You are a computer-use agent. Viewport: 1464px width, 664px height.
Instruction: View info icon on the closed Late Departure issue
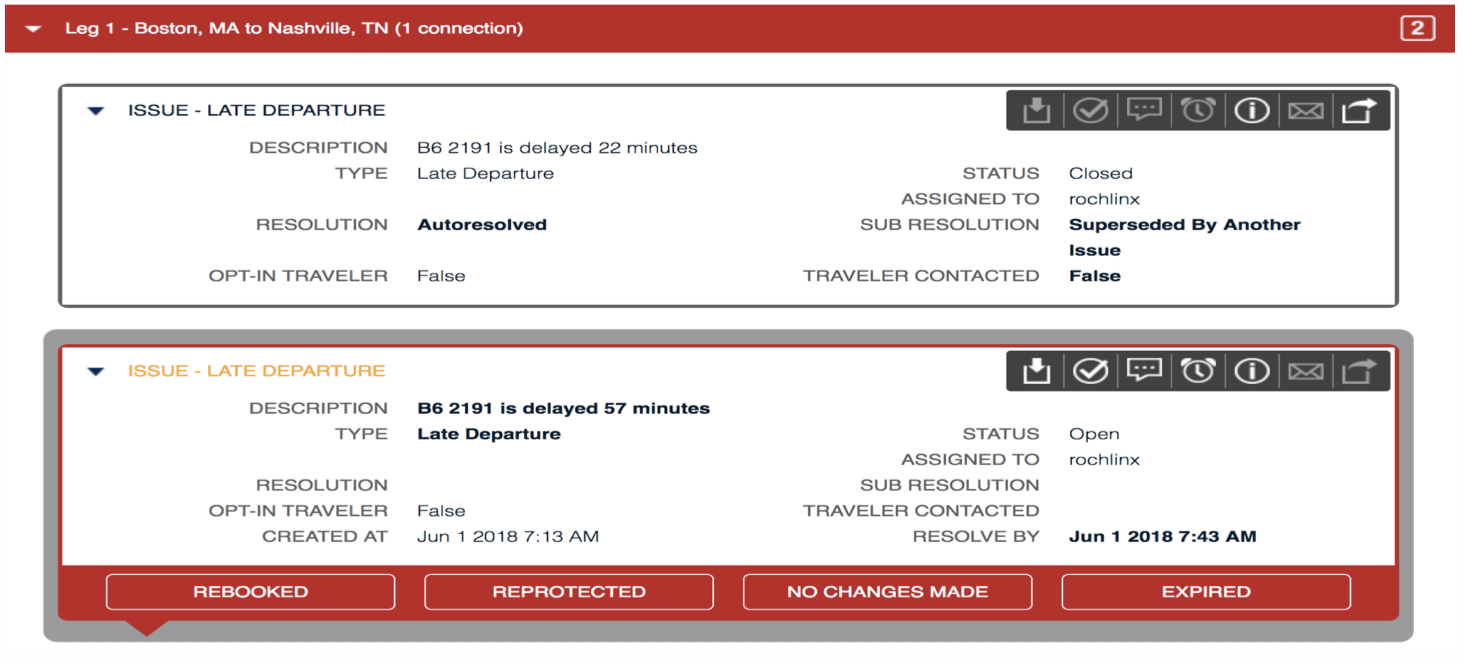tap(1252, 110)
